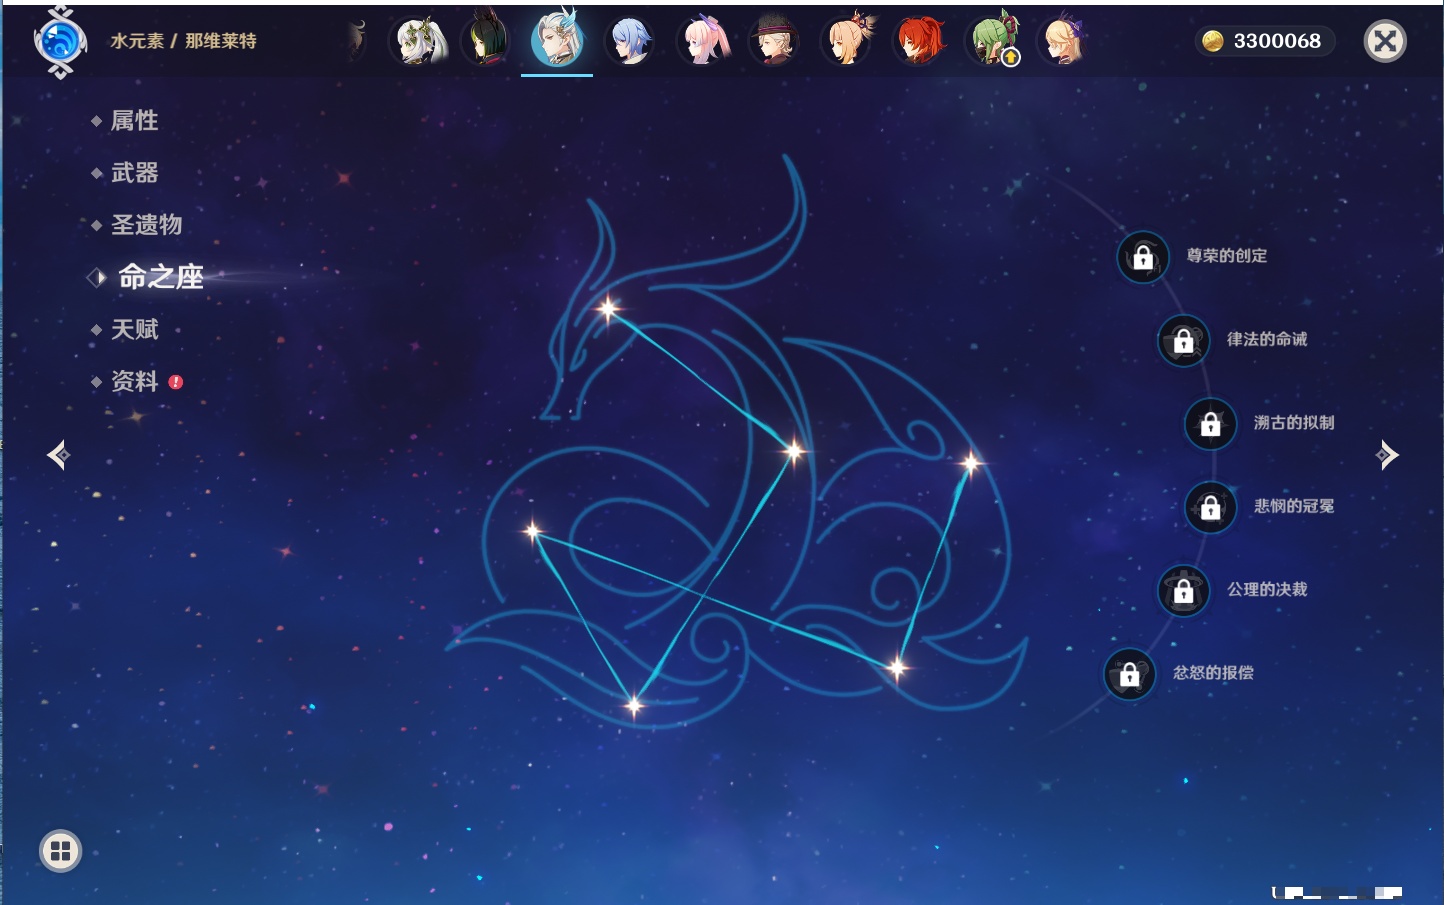Open the 天赋 talents tab
The height and width of the screenshot is (905, 1444).
134,329
